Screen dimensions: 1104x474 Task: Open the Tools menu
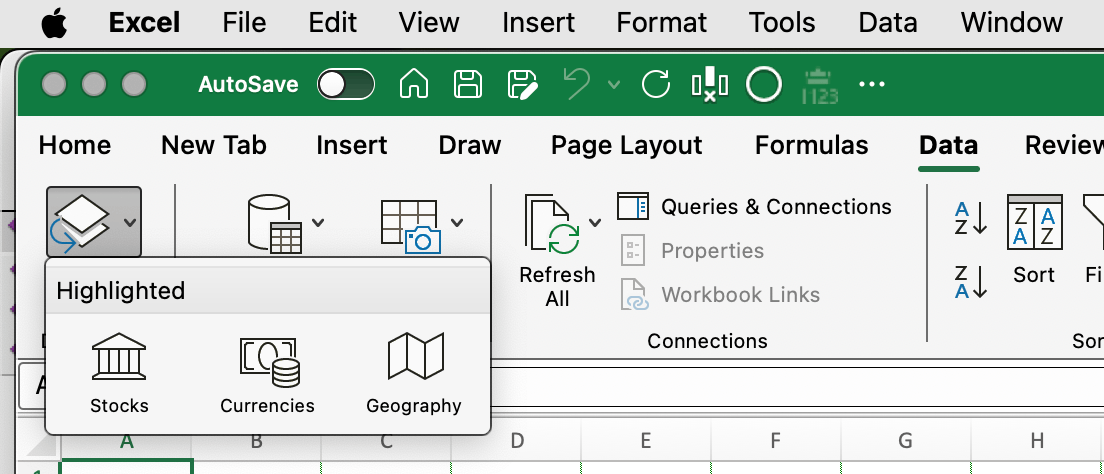click(782, 23)
